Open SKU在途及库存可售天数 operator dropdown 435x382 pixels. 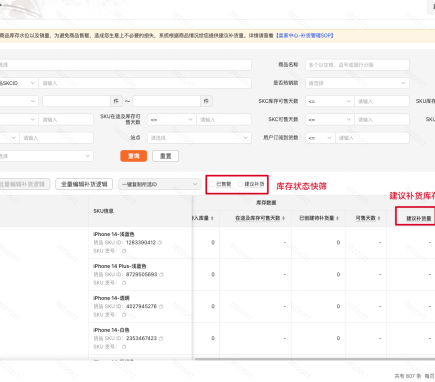(x=172, y=119)
